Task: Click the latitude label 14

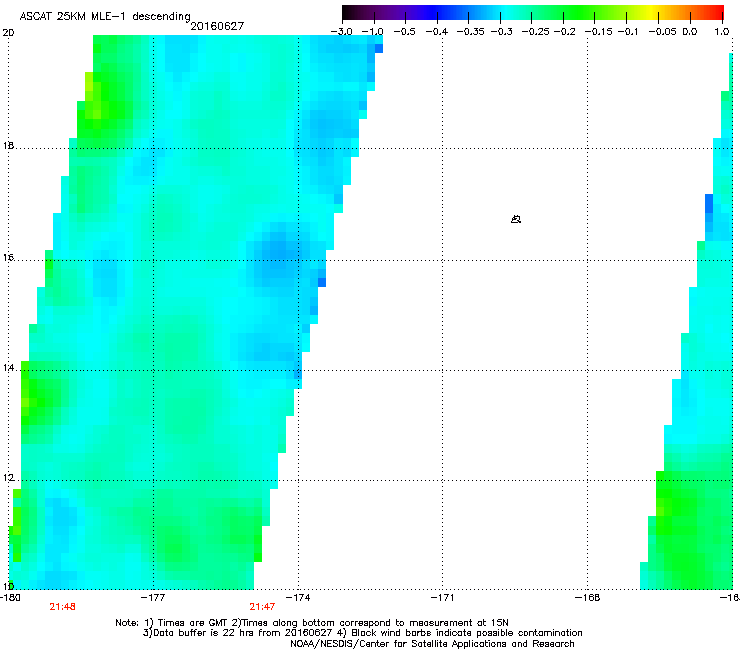Action: pyautogui.click(x=8, y=368)
